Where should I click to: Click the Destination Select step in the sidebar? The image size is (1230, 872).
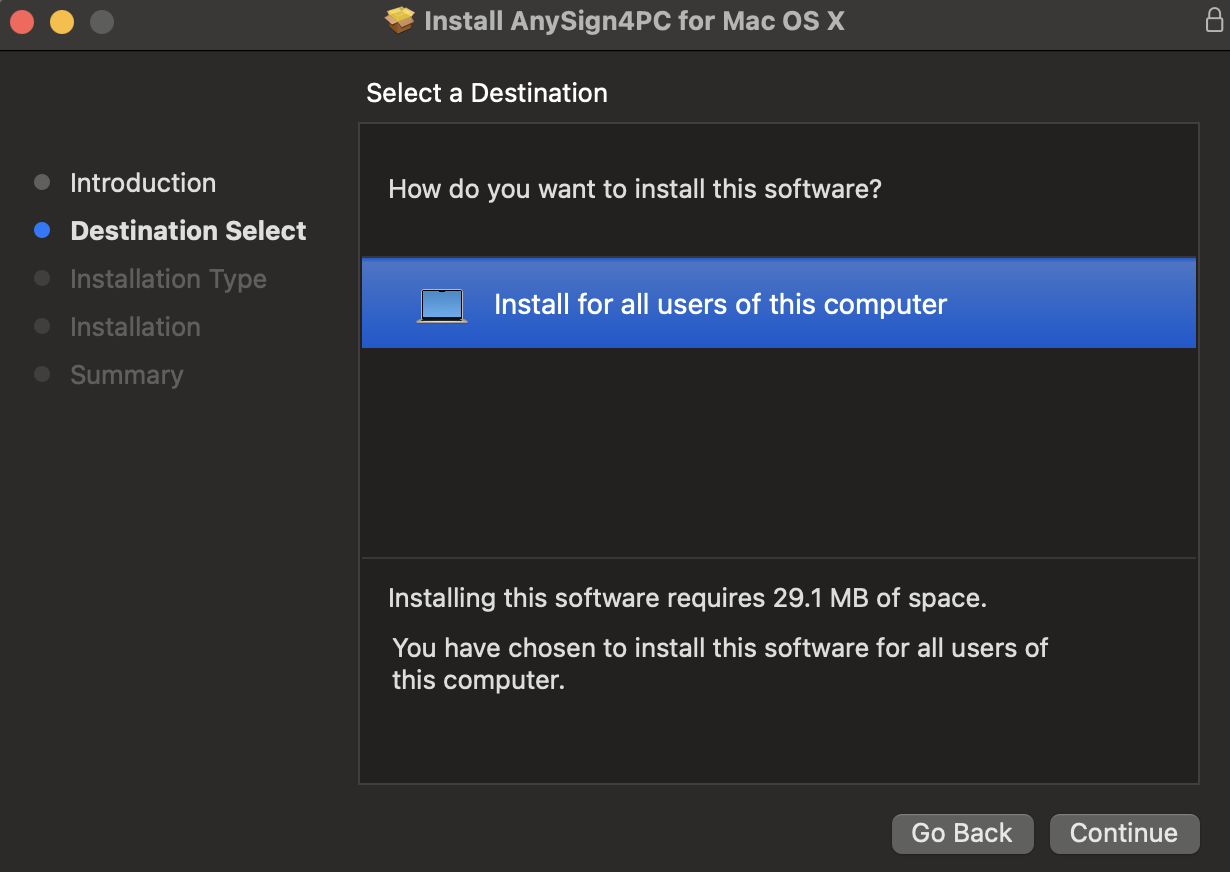[x=188, y=231]
